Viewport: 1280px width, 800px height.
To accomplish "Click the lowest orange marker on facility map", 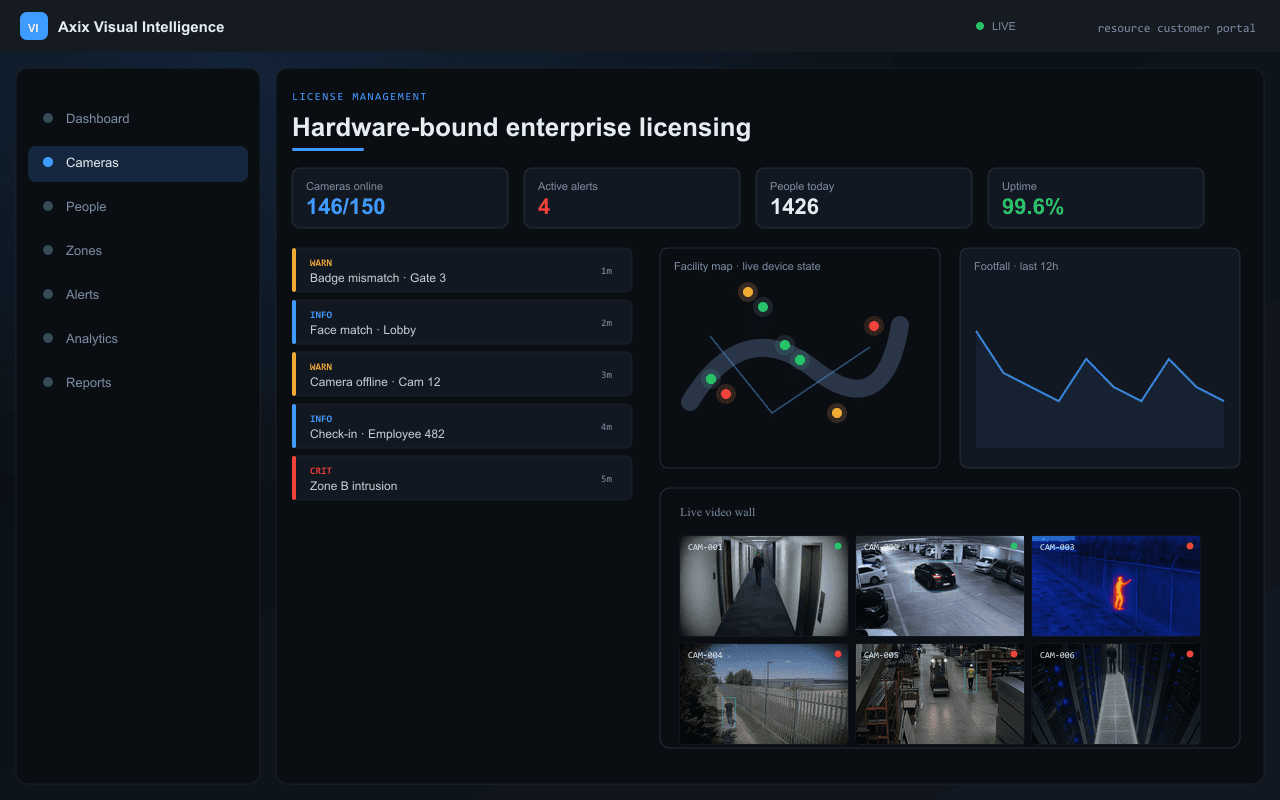I will coord(837,413).
